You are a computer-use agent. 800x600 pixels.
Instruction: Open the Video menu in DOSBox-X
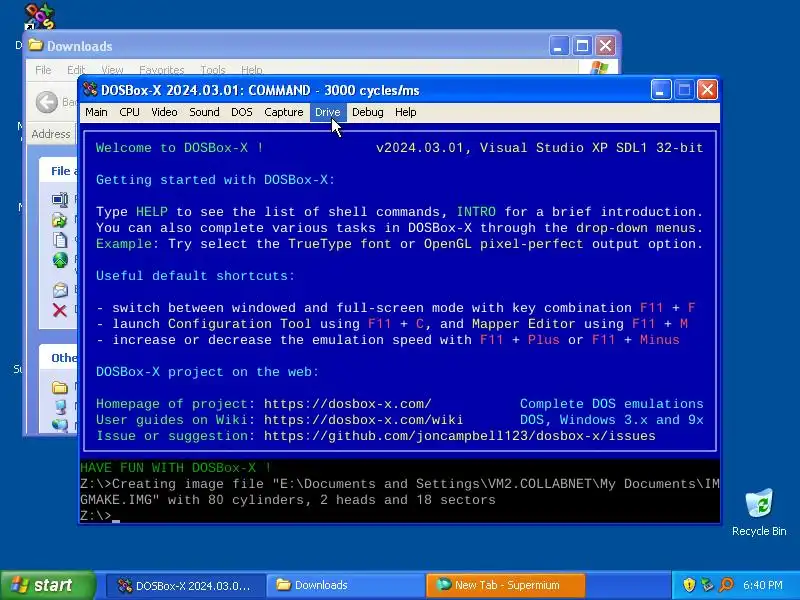[164, 112]
